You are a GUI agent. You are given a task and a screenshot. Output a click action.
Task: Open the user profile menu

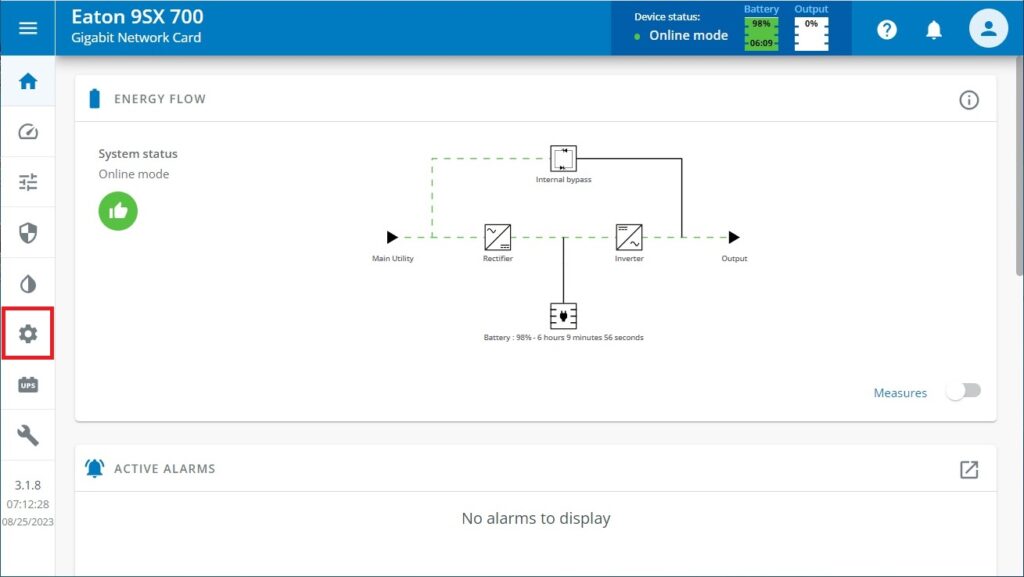(988, 28)
